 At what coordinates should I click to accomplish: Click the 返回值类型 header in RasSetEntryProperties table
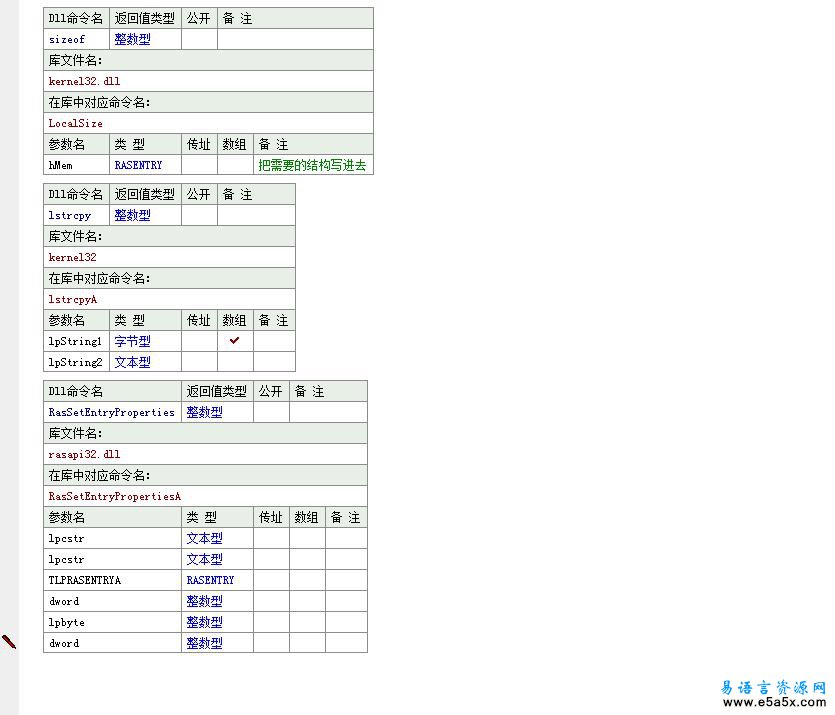(216, 392)
